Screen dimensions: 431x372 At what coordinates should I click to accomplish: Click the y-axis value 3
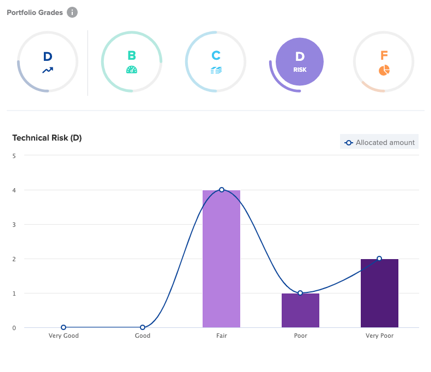pos(14,225)
